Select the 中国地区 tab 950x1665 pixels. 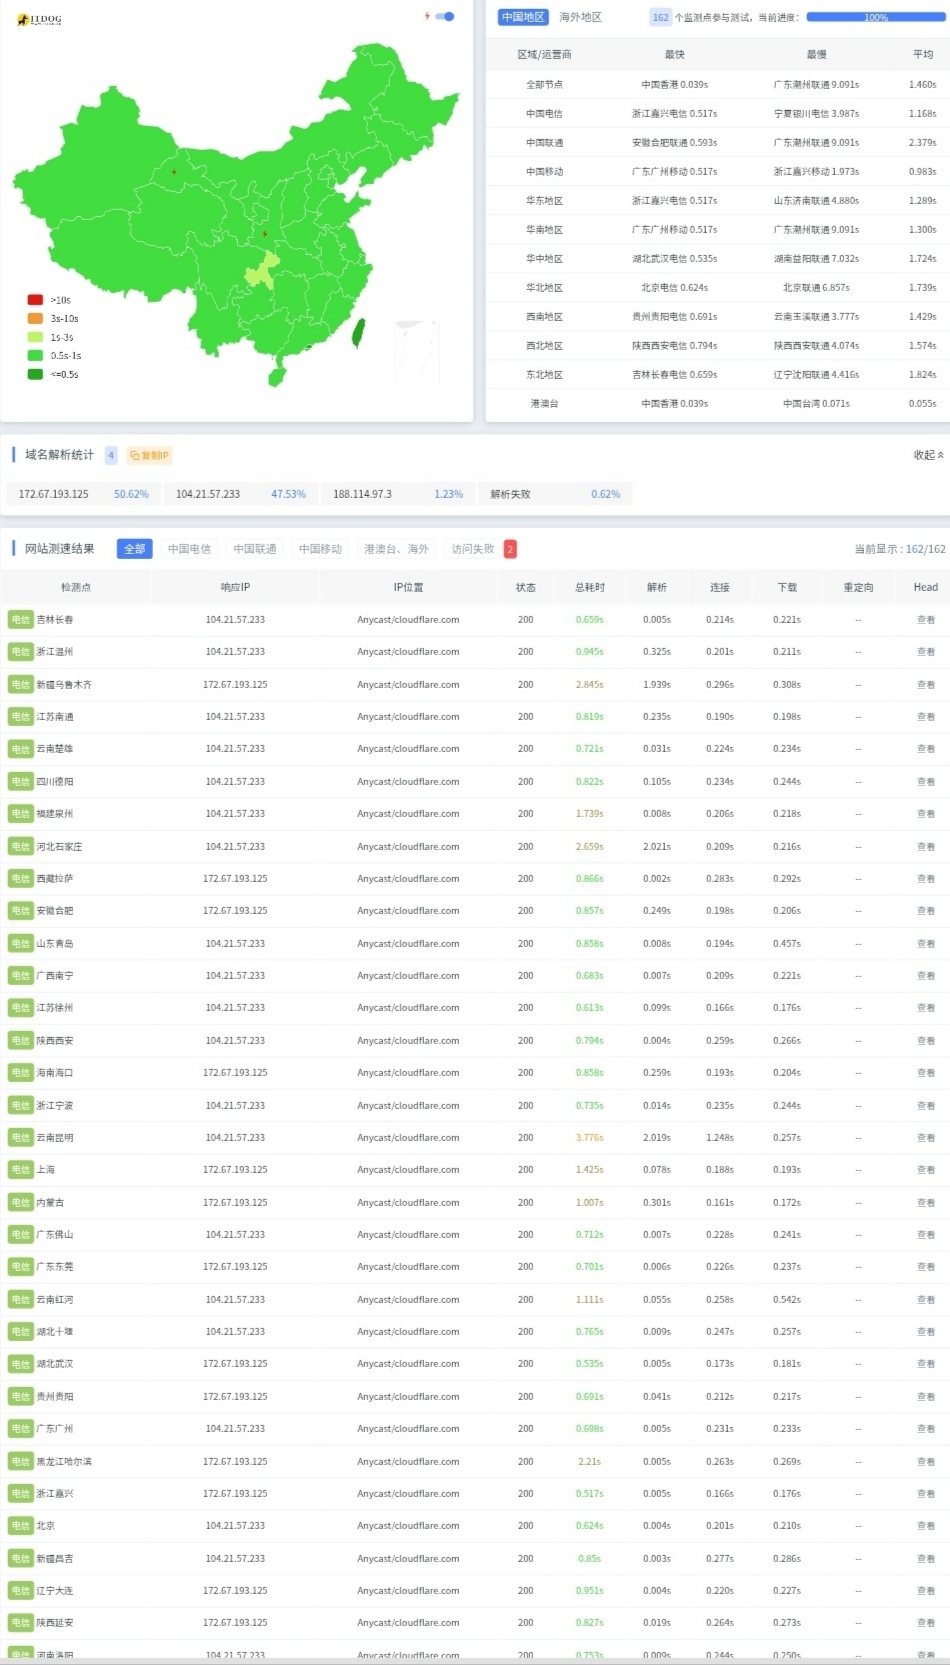(x=523, y=17)
